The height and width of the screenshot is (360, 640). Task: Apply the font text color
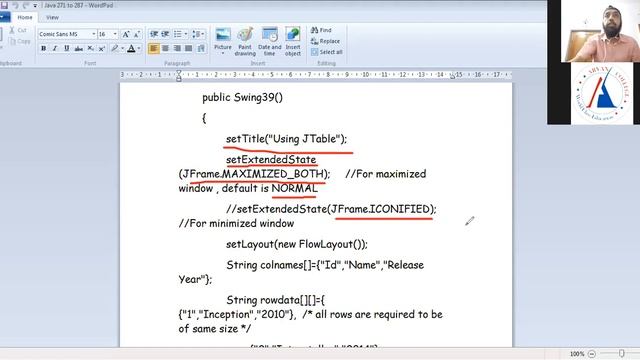131,49
